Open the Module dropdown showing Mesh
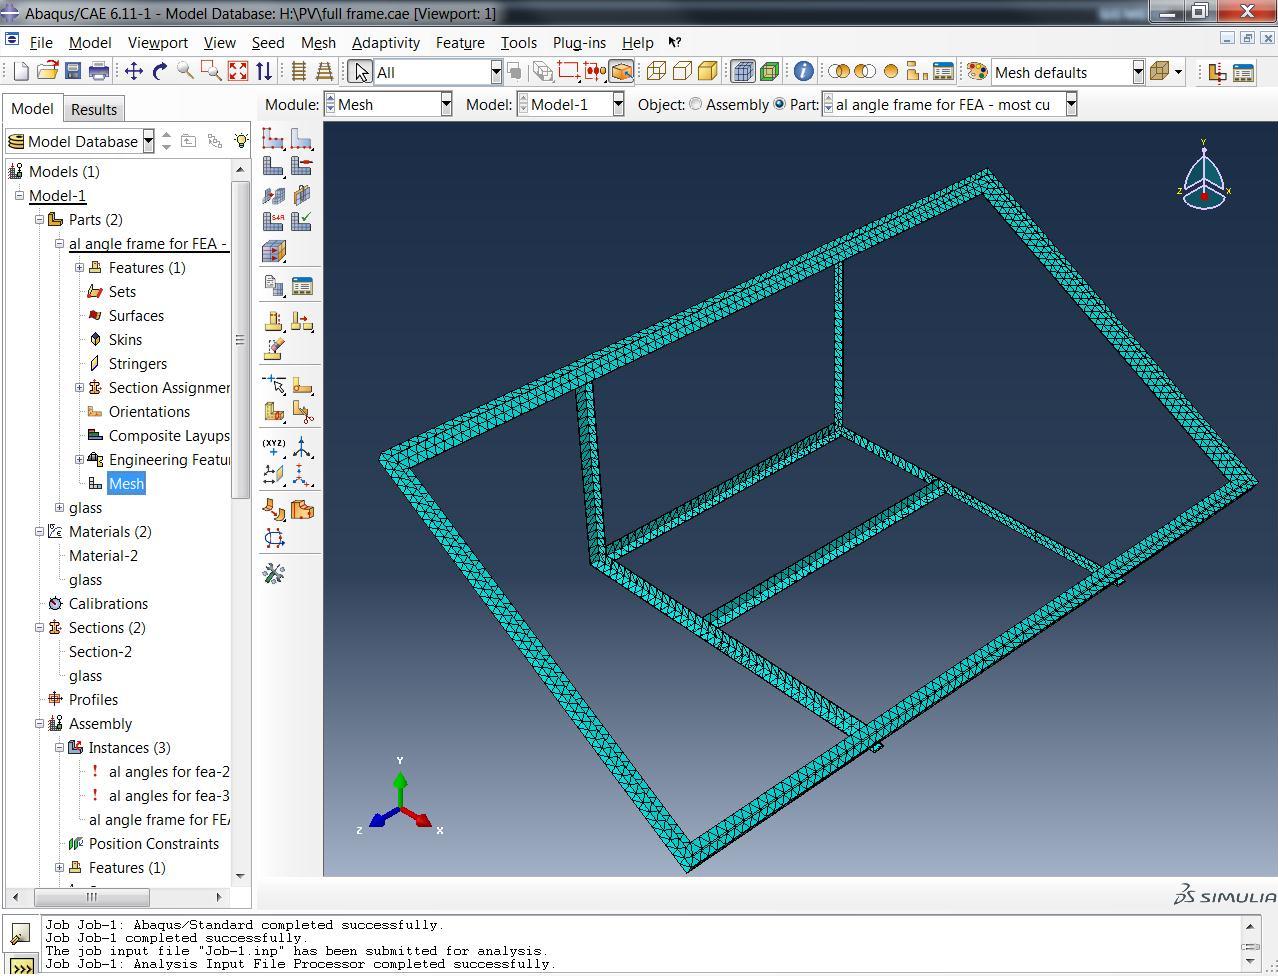The height and width of the screenshot is (976, 1278). coord(446,104)
